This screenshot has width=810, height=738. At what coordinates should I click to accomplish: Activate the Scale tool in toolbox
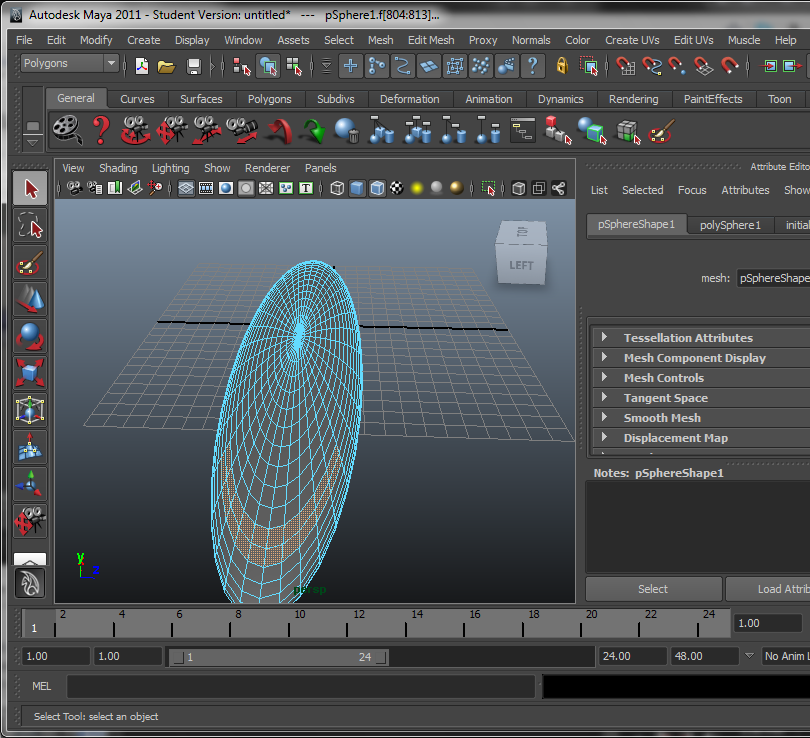pyautogui.click(x=30, y=373)
